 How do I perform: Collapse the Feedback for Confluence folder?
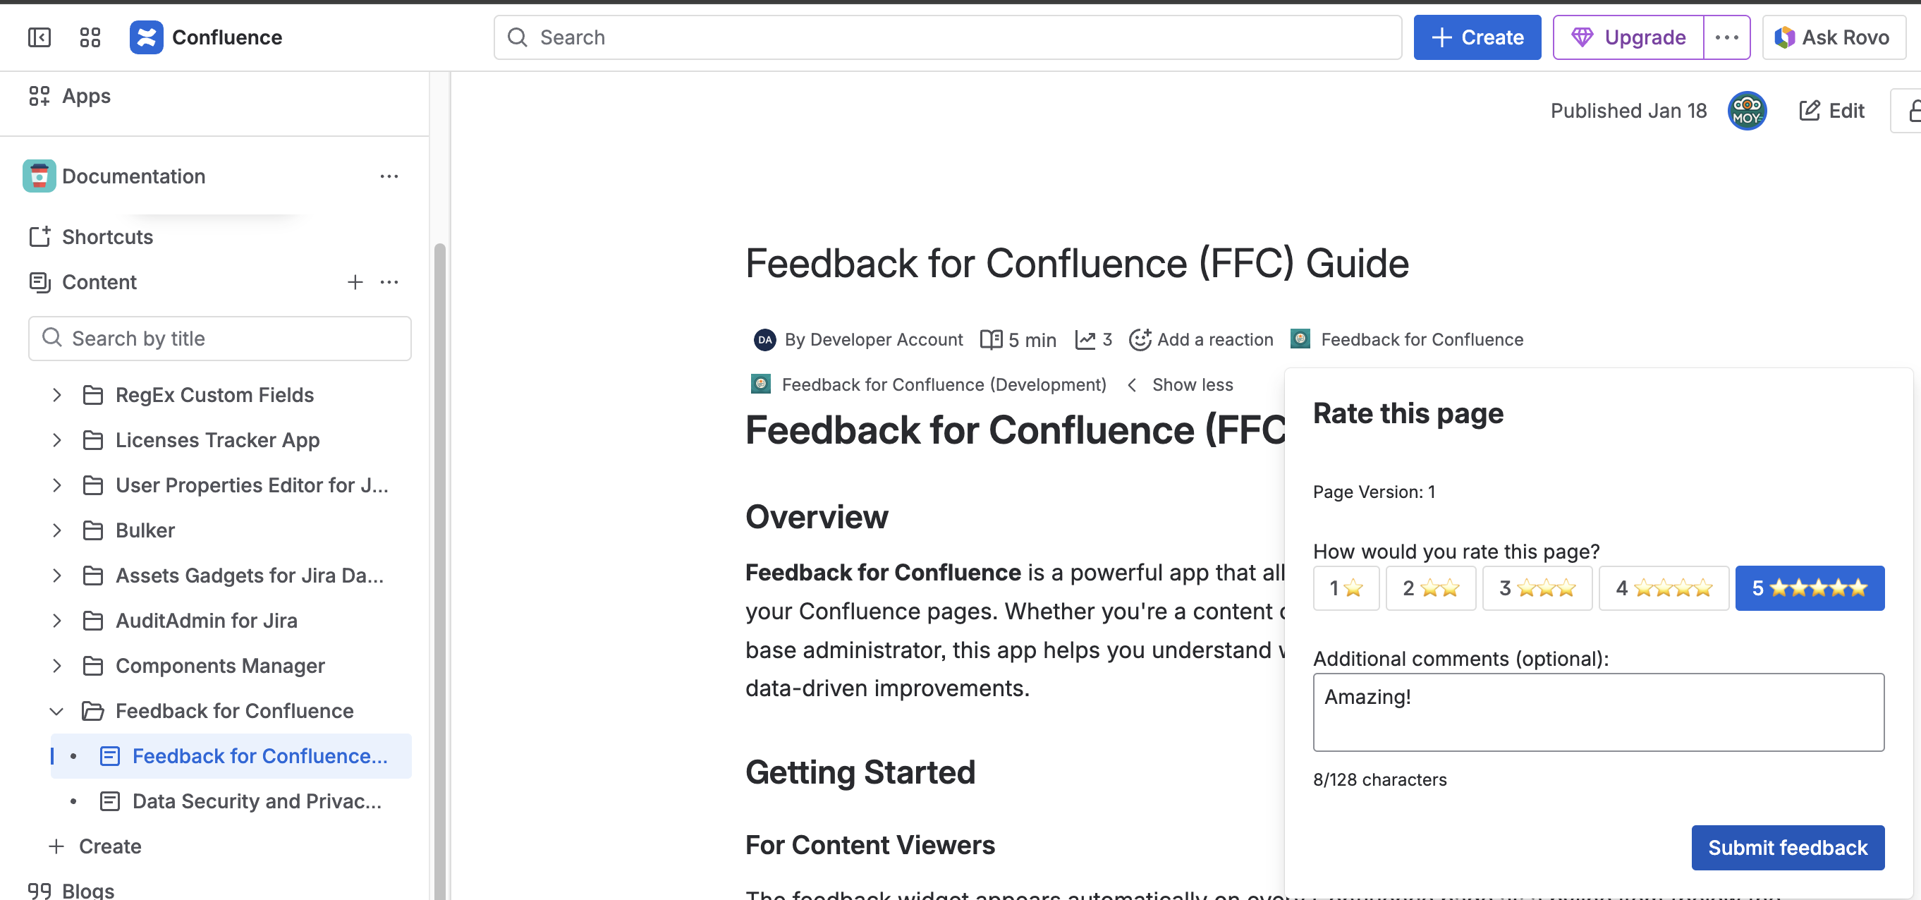coord(57,711)
